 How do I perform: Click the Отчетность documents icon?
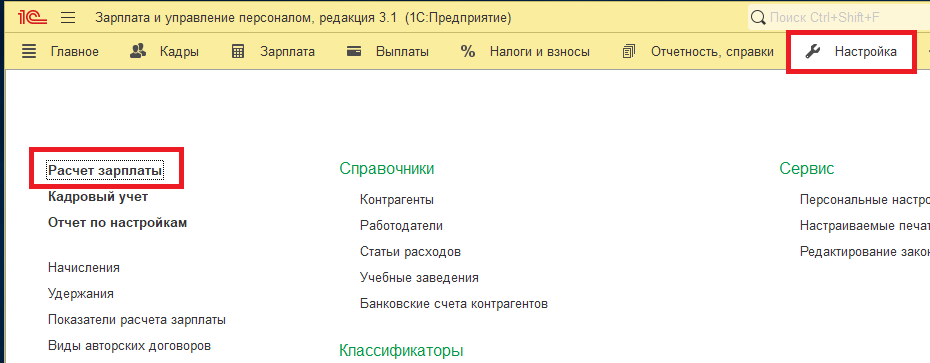[x=629, y=52]
